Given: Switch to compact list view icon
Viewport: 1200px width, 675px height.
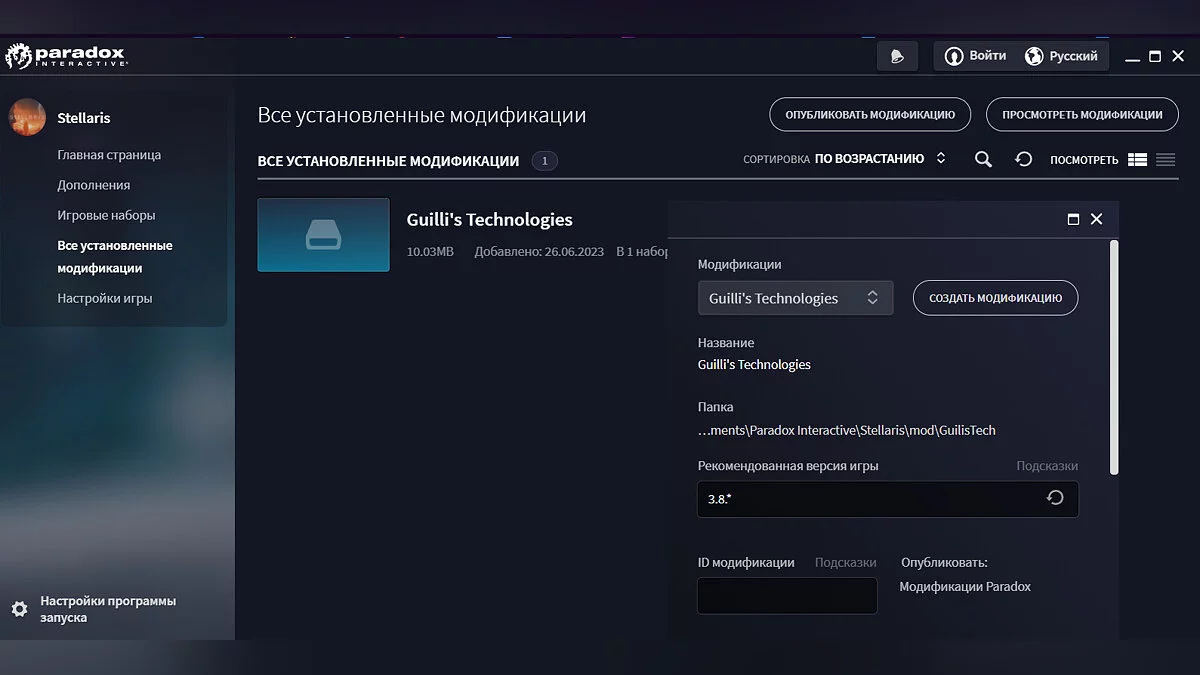Looking at the screenshot, I should coord(1165,160).
